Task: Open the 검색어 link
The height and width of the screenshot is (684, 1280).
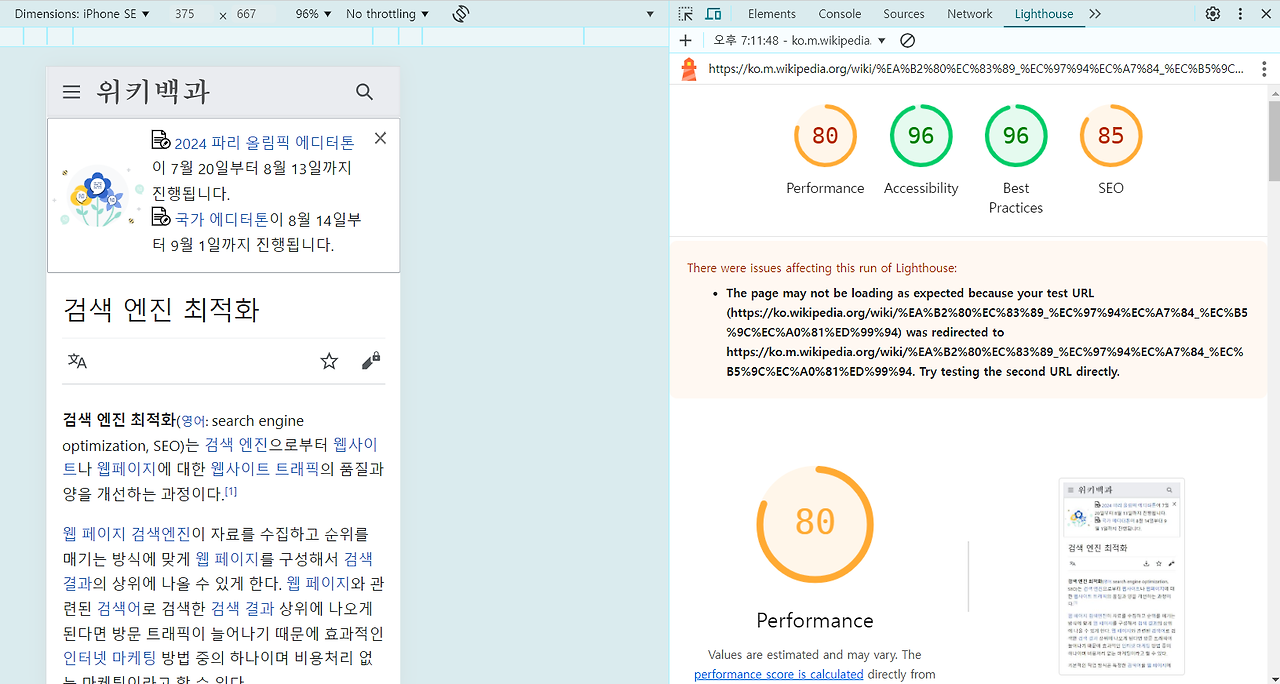Action: tap(119, 608)
